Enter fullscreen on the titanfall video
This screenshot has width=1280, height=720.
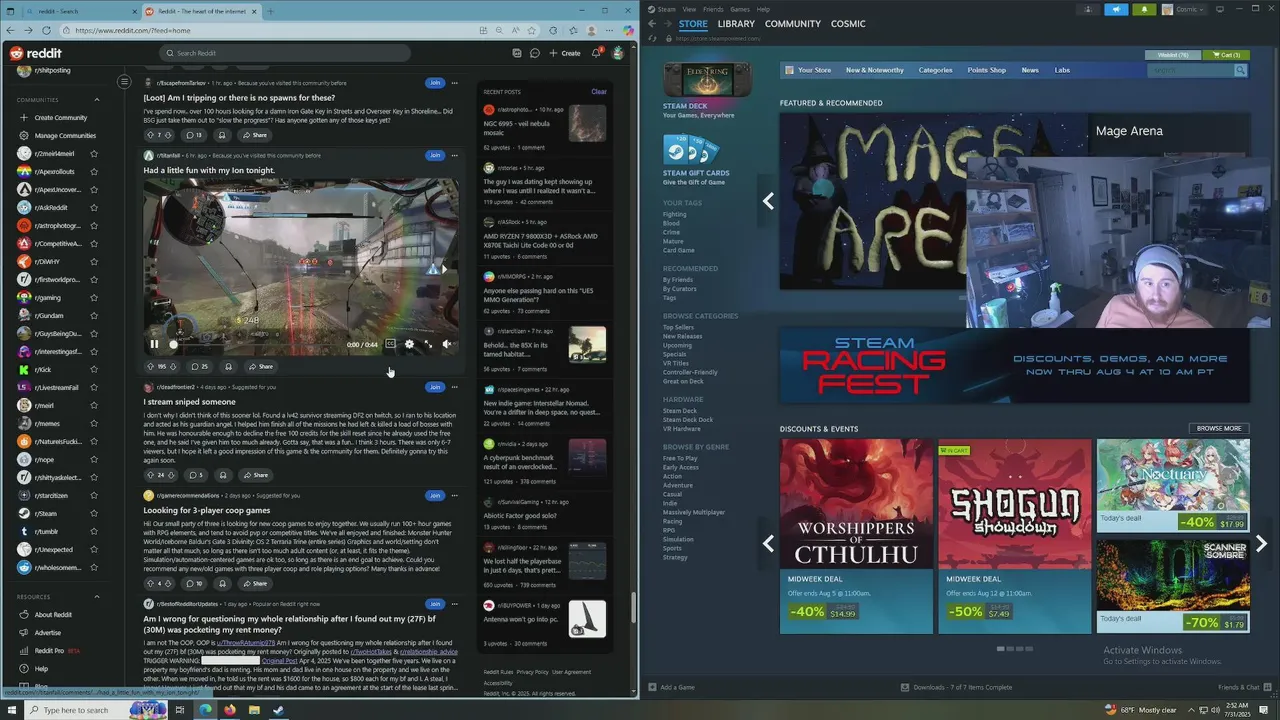pyautogui.click(x=428, y=344)
